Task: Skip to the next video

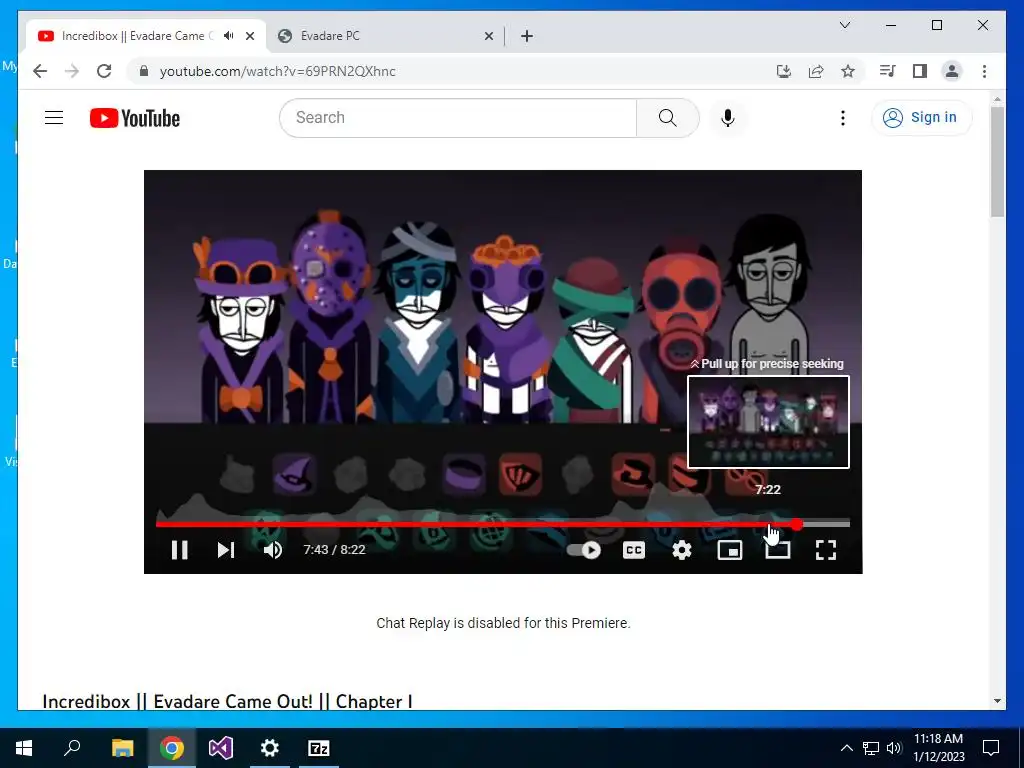Action: point(226,550)
